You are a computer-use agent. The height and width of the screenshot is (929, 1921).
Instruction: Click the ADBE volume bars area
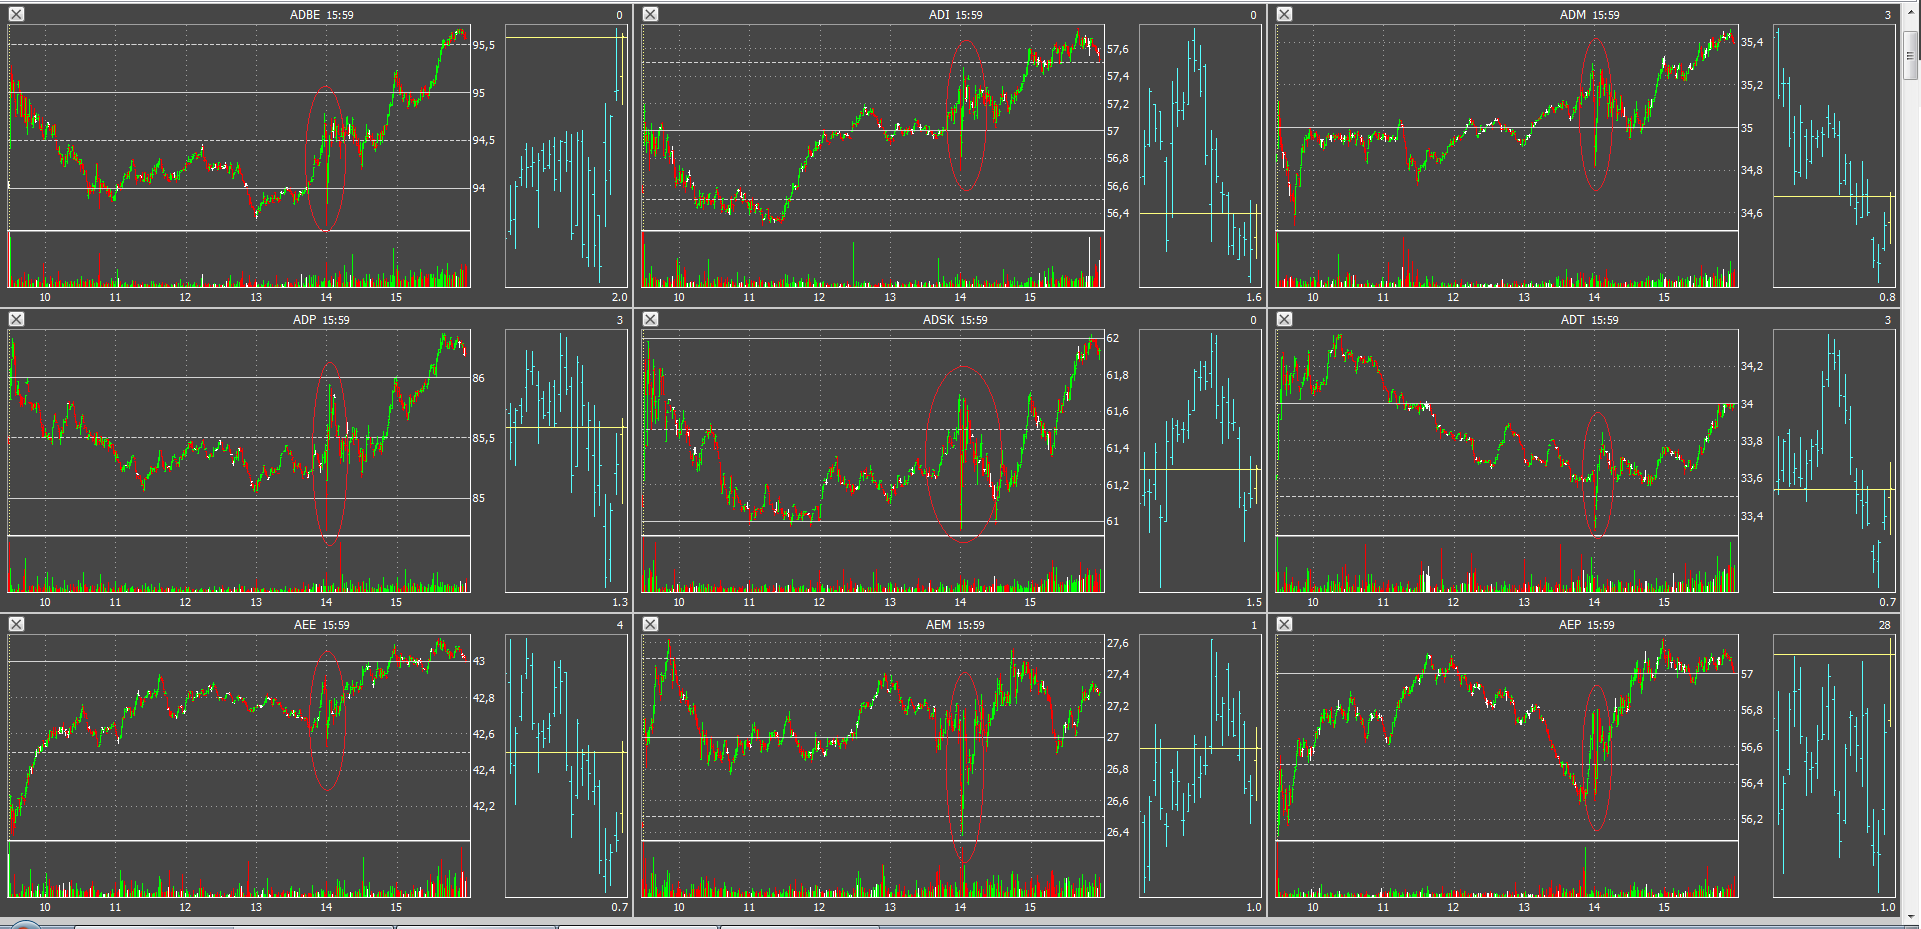coord(239,260)
